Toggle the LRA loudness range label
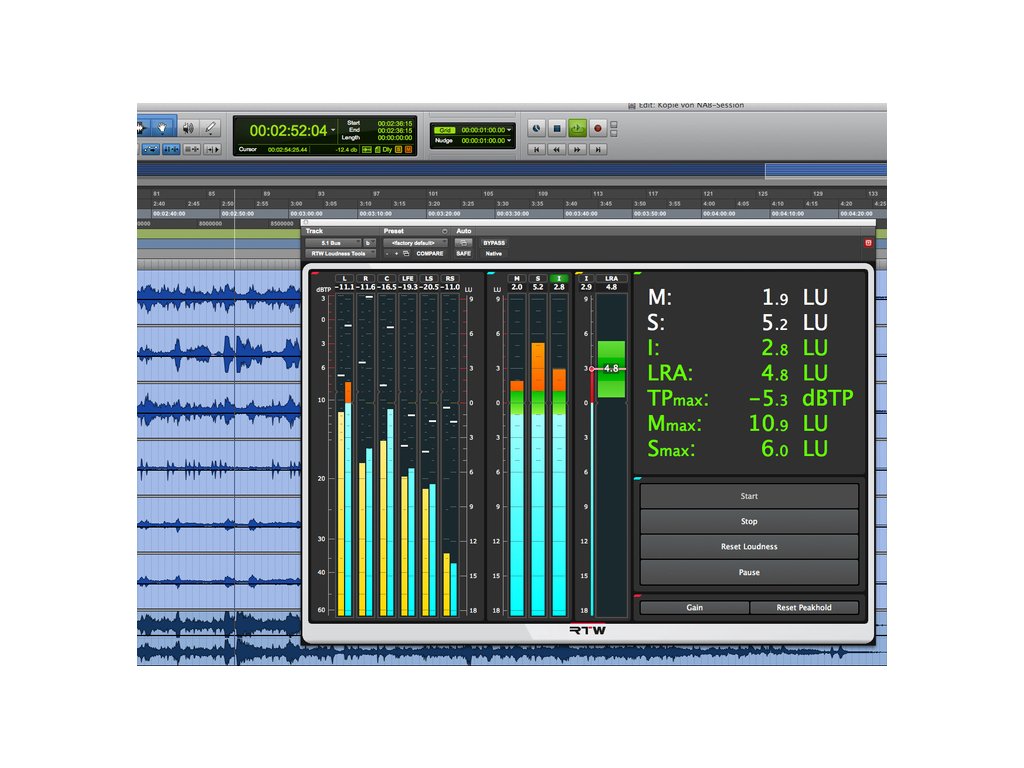This screenshot has height=768, width=1024. click(x=611, y=278)
